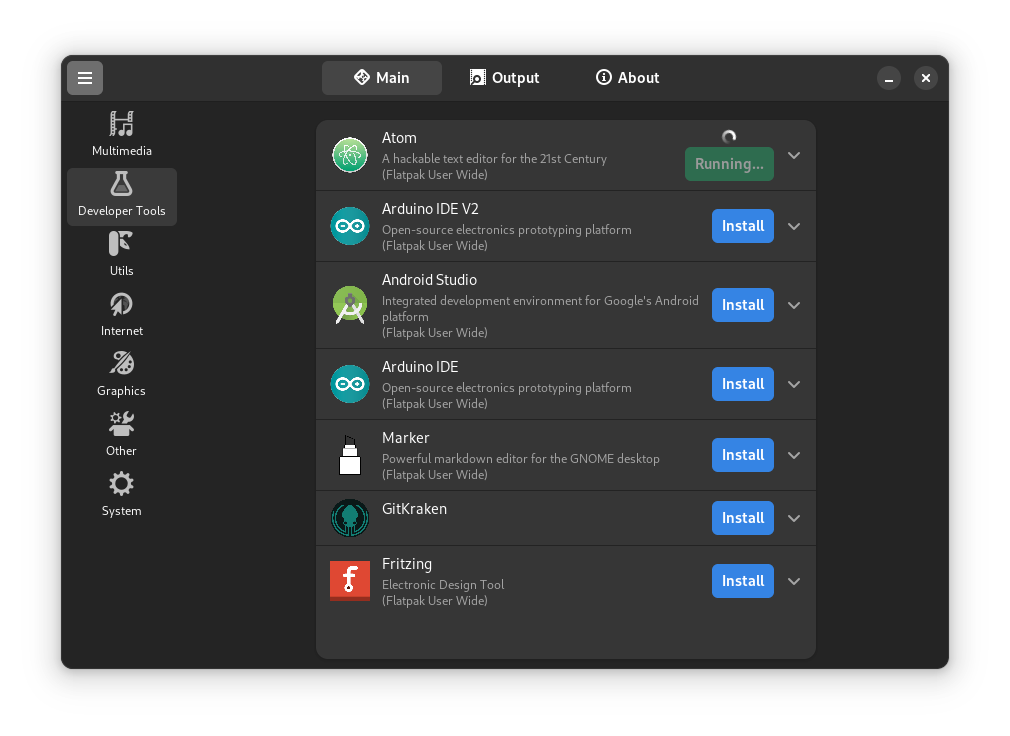Click the loading spinner above Running
The image size is (1010, 736).
pyautogui.click(x=729, y=137)
